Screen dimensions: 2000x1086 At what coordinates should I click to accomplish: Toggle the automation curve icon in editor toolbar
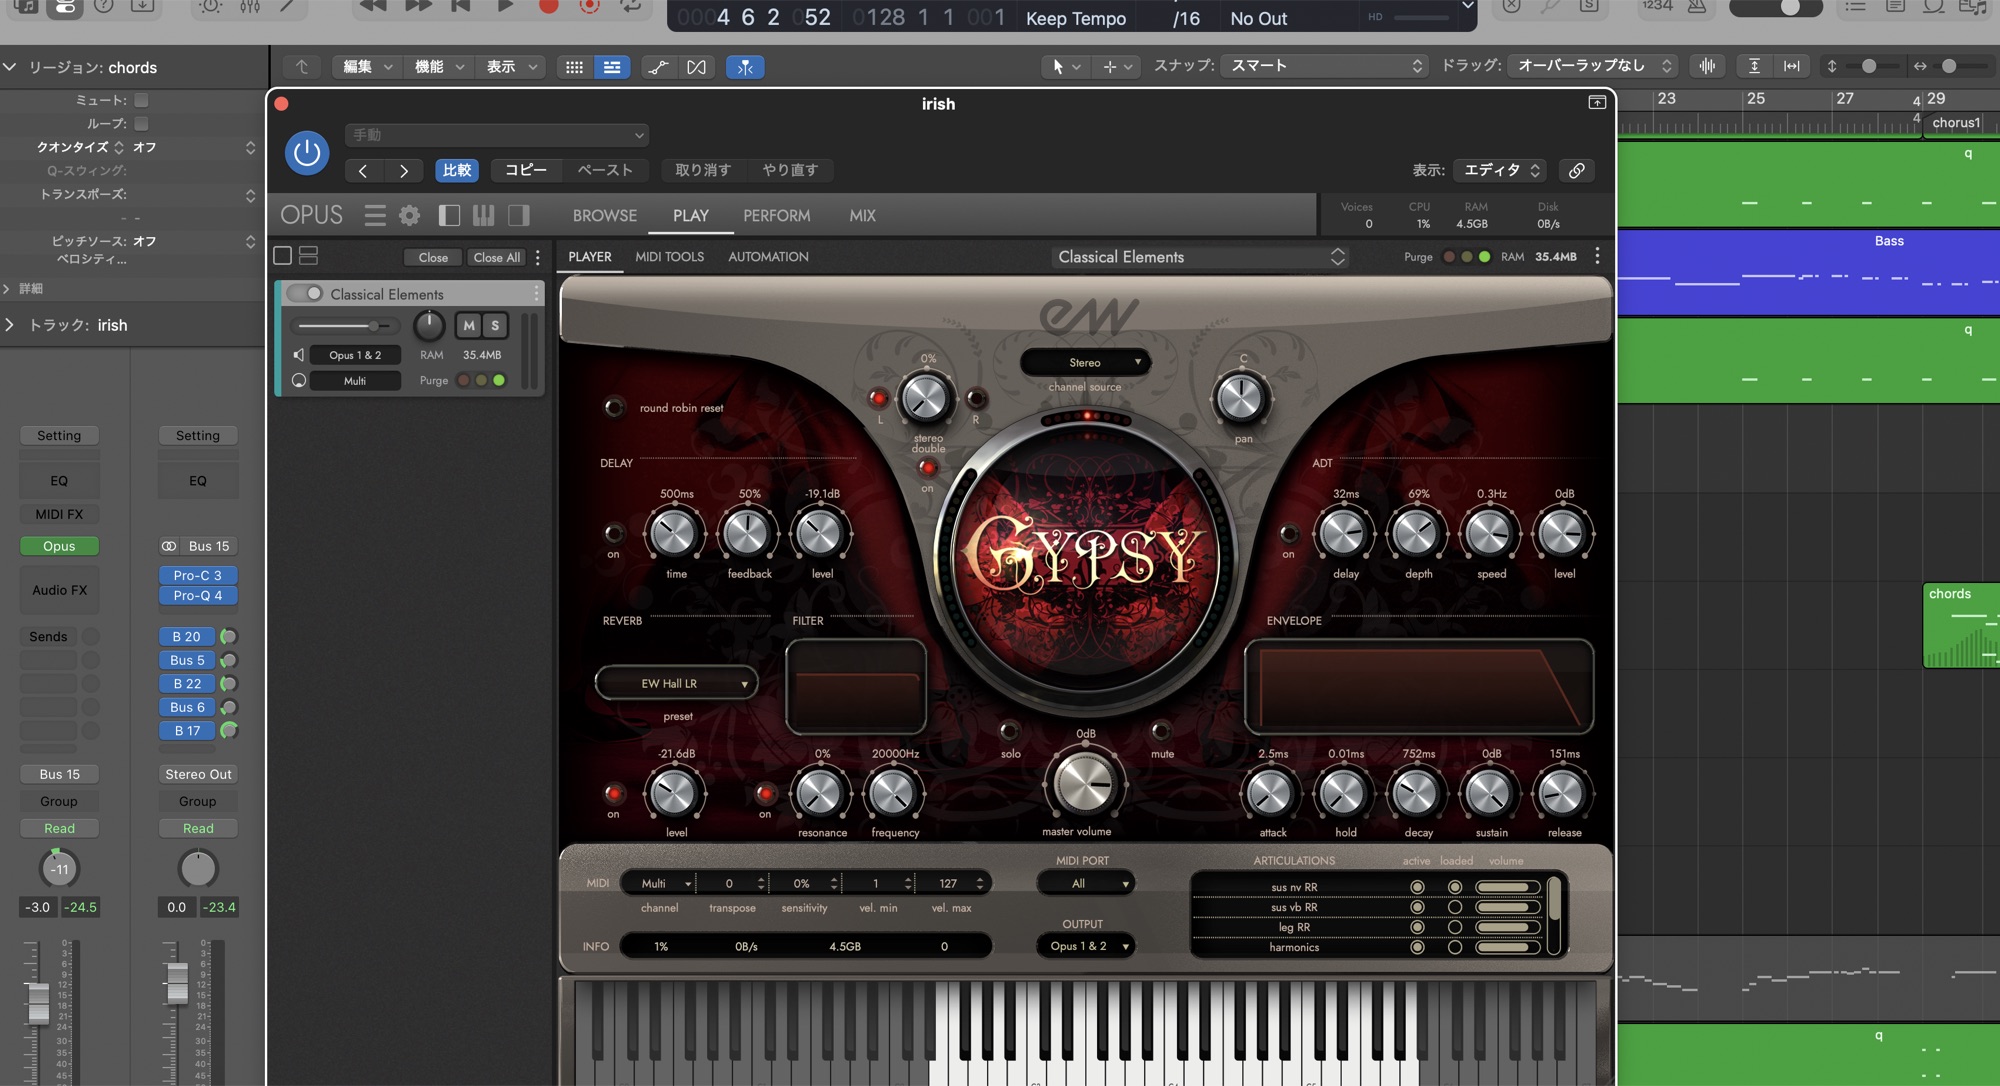(x=659, y=67)
